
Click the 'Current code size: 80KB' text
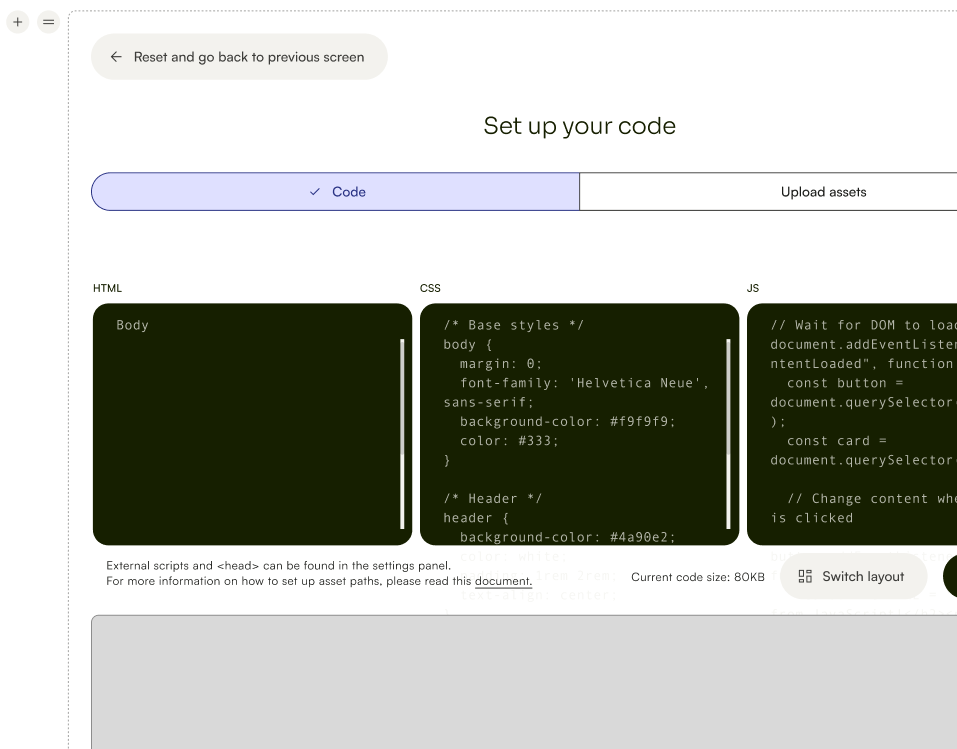click(697, 577)
